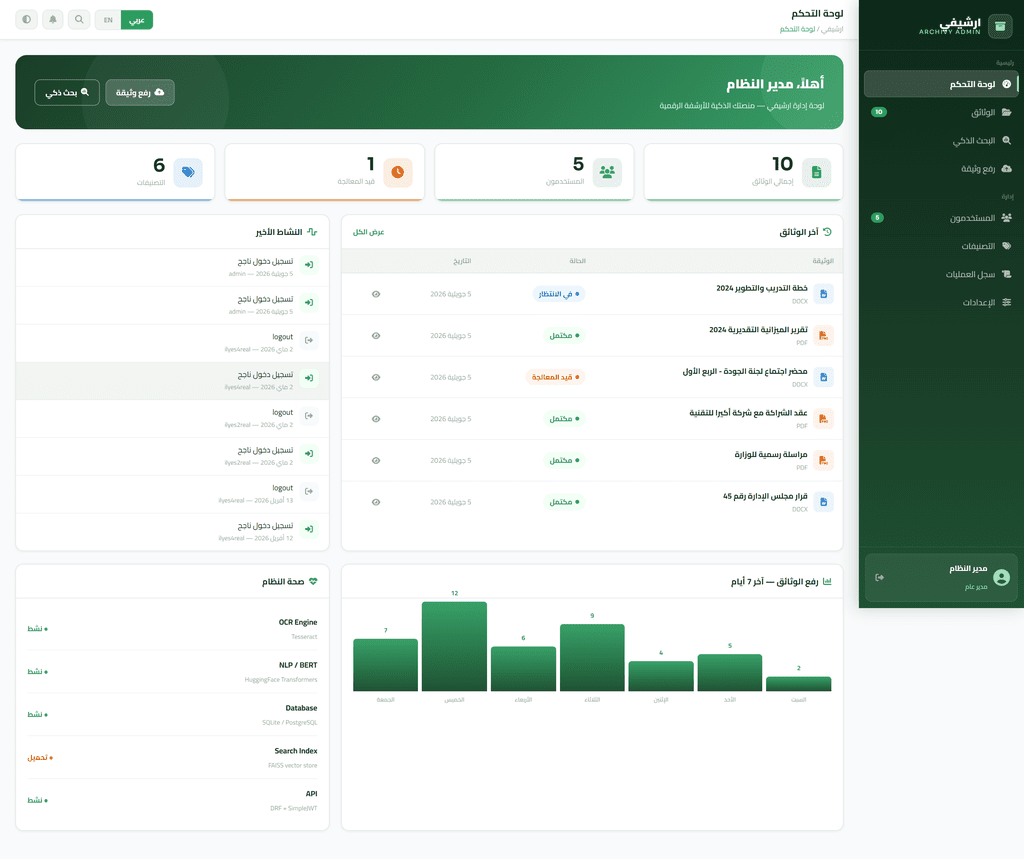Viewport: 1024px width, 859px height.
Task: Click the بحث ذكي banner button
Action: tap(67, 92)
